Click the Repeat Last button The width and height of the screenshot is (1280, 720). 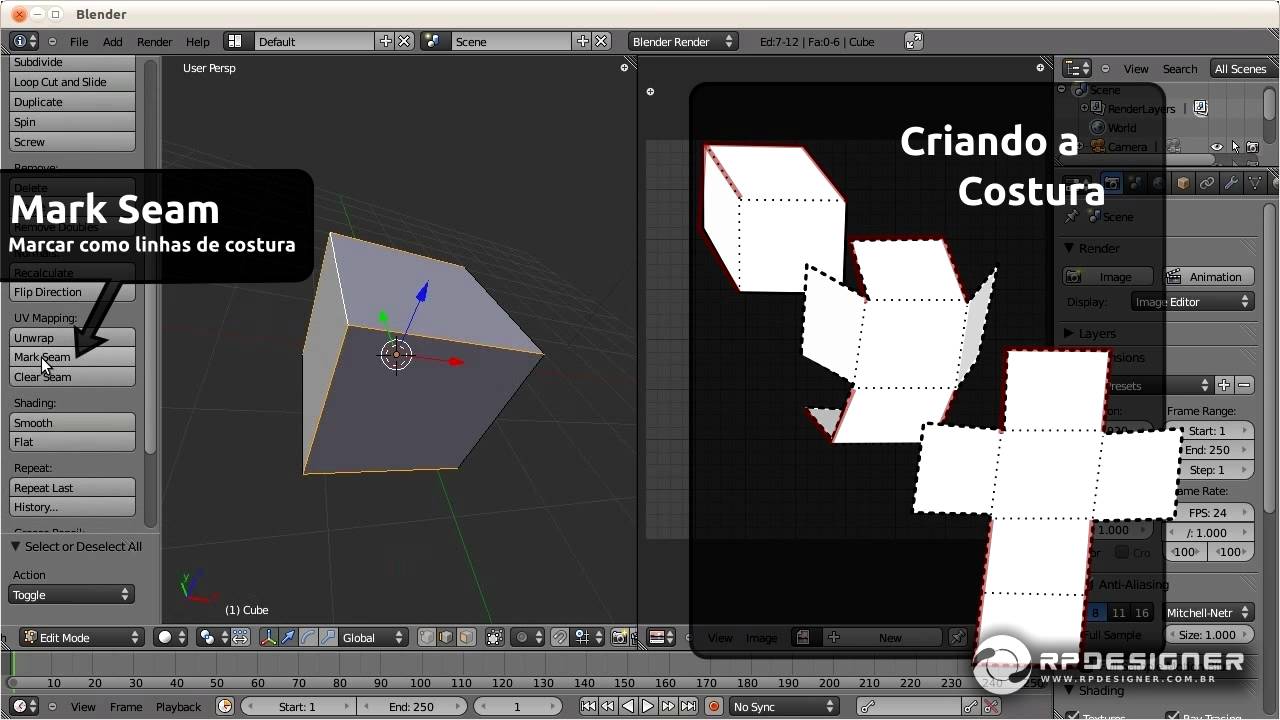coord(72,487)
